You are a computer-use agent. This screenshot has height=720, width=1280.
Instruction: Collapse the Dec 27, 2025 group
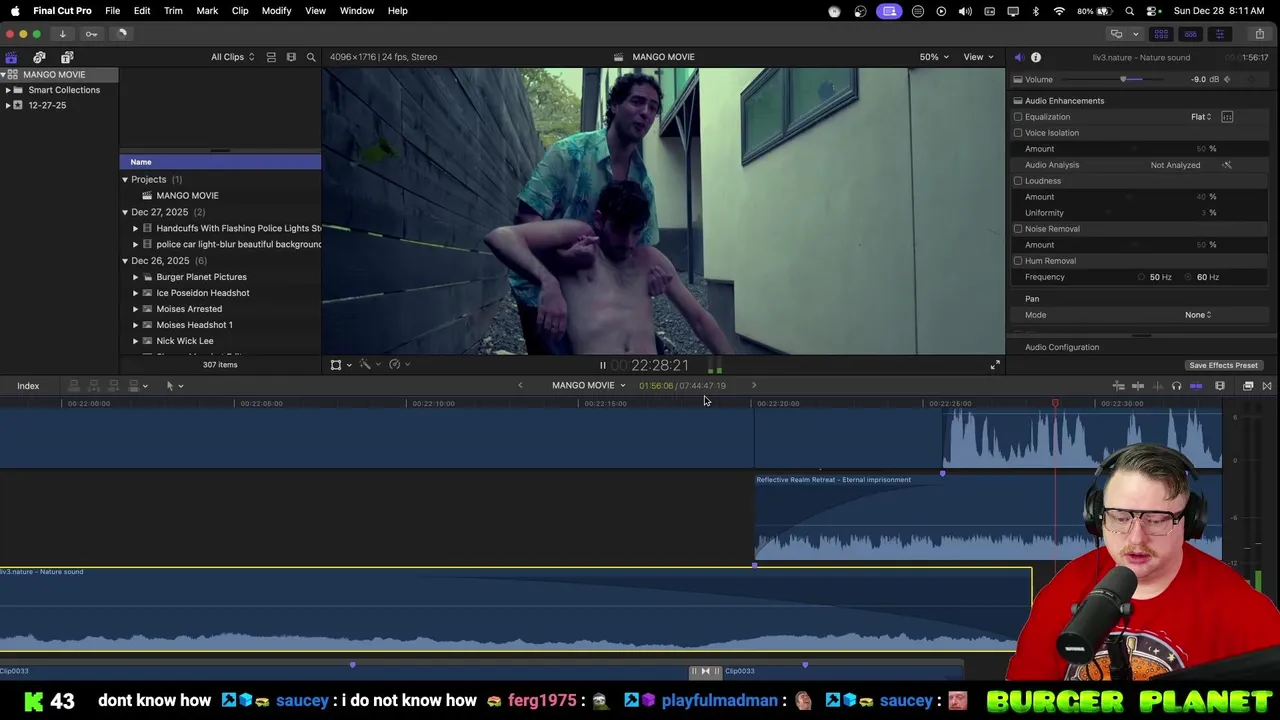click(x=125, y=212)
